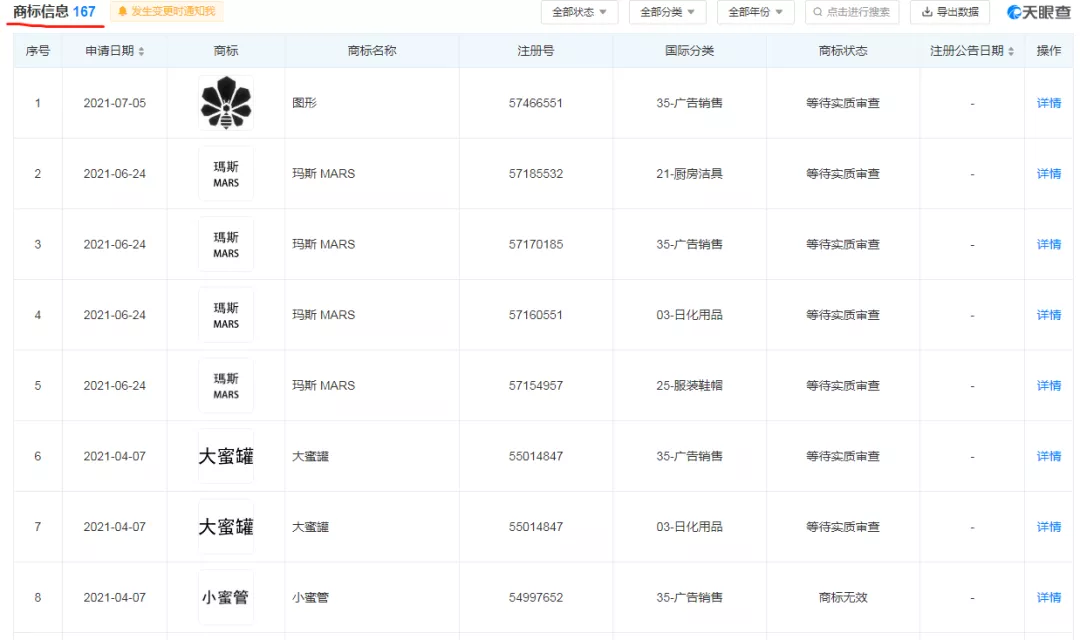
Task: Click the 商标名称 column header
Action: (x=372, y=51)
